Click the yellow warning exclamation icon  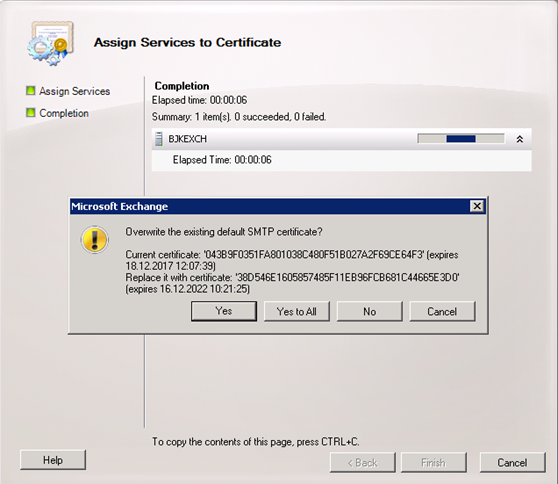click(x=94, y=240)
